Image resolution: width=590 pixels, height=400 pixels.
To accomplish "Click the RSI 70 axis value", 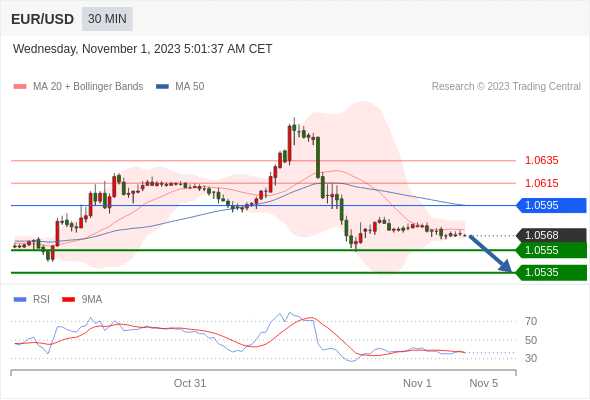I will click(531, 321).
